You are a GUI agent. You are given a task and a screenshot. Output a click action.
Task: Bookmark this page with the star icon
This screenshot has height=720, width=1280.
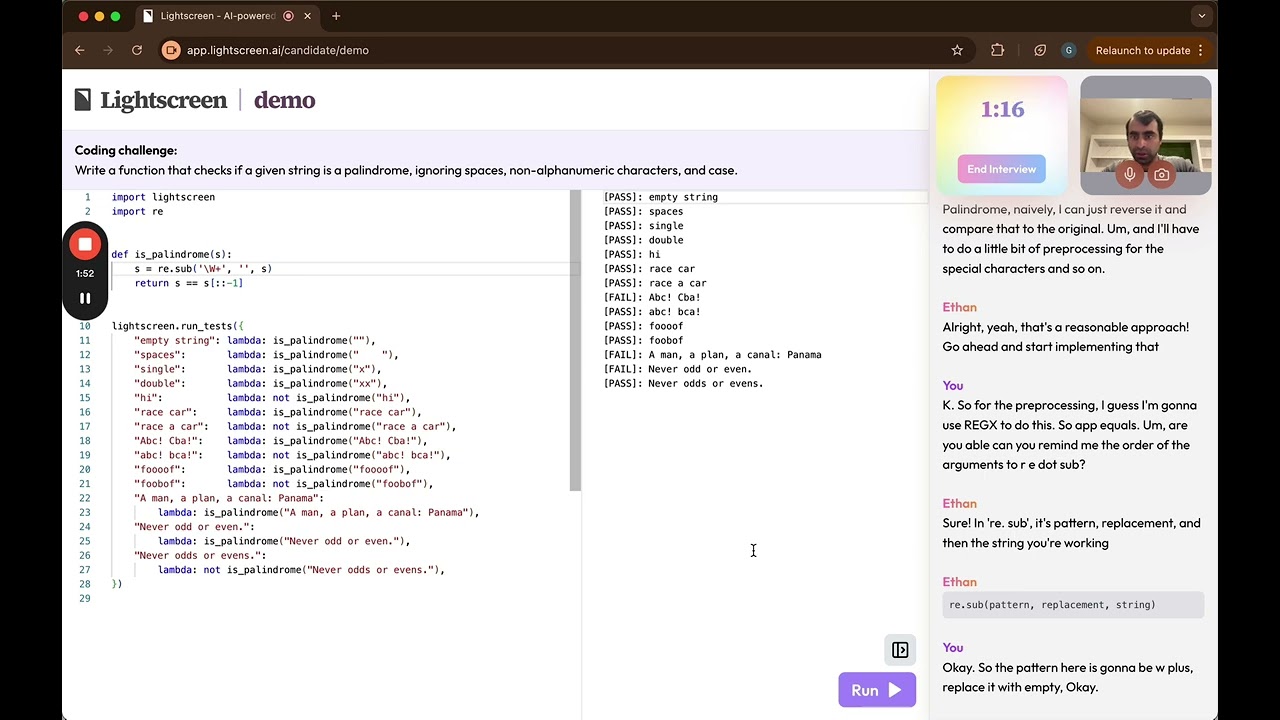click(957, 50)
